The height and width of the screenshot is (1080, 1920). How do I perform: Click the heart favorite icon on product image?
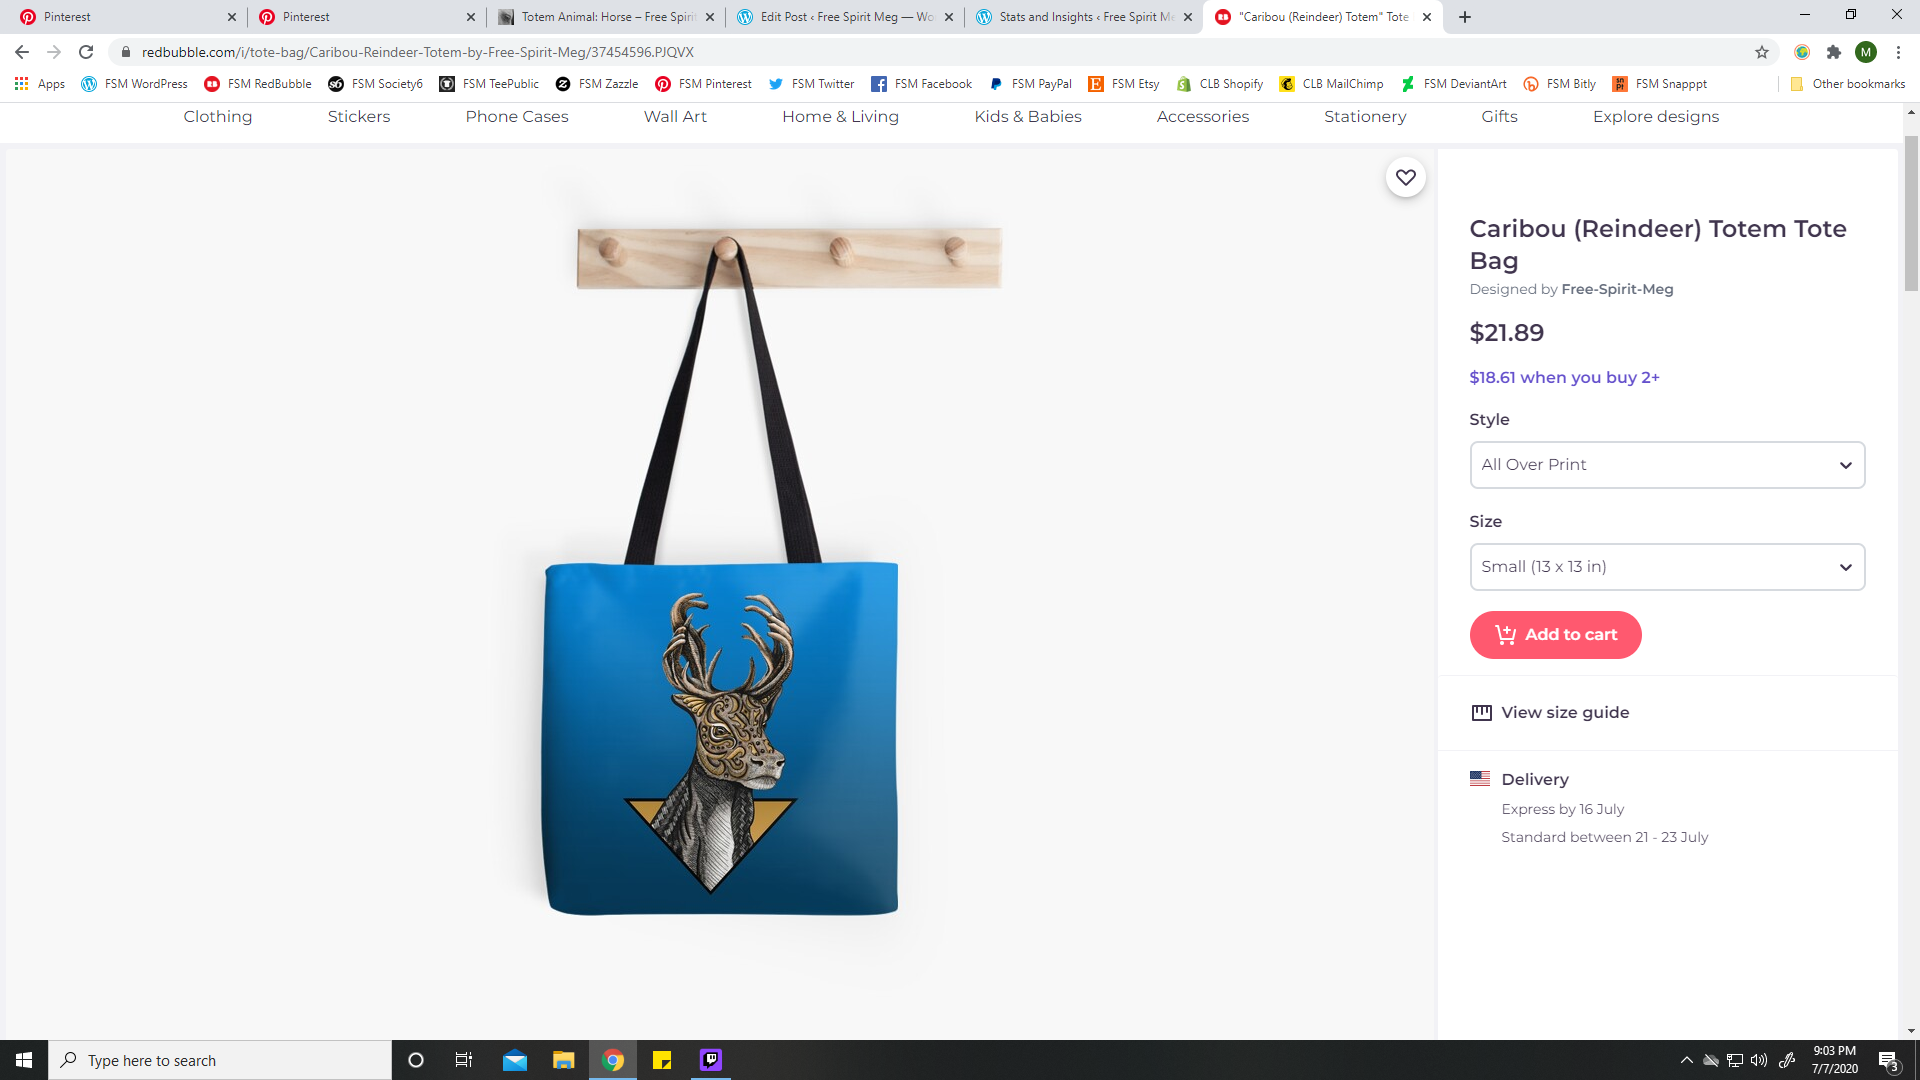(1405, 177)
